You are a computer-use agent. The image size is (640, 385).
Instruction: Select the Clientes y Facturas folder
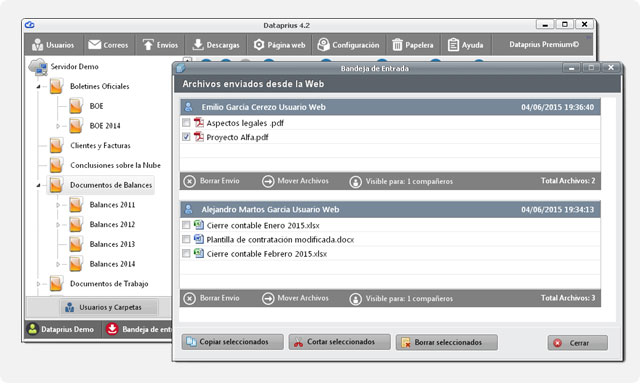point(100,145)
